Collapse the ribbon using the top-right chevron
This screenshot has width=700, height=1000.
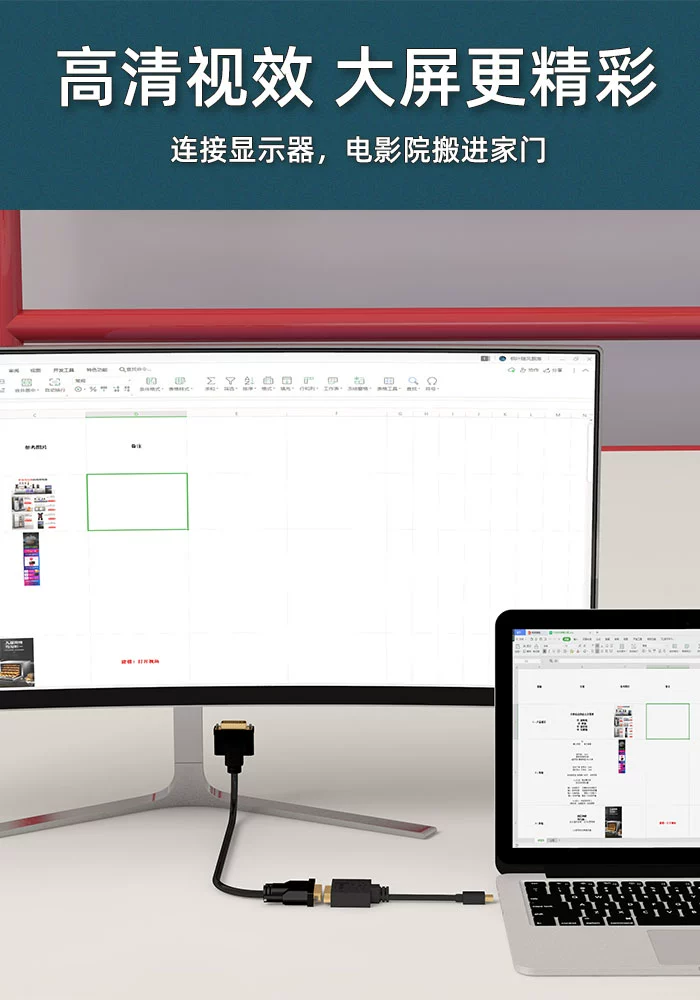(585, 370)
